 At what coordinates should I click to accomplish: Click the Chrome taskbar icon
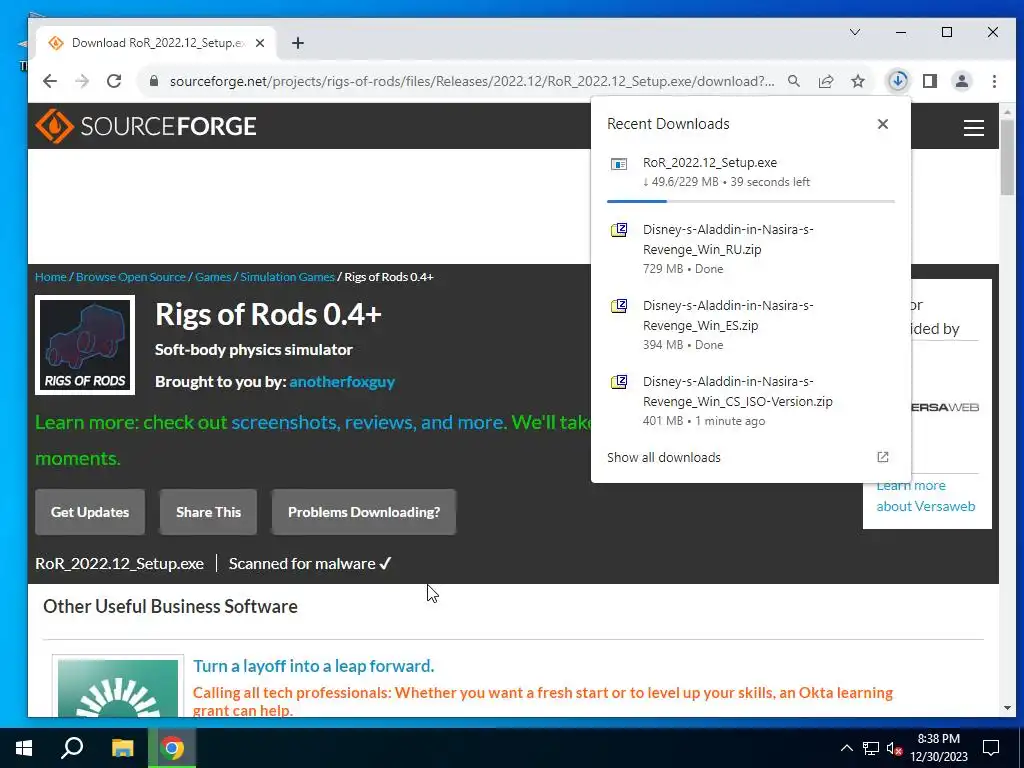172,748
